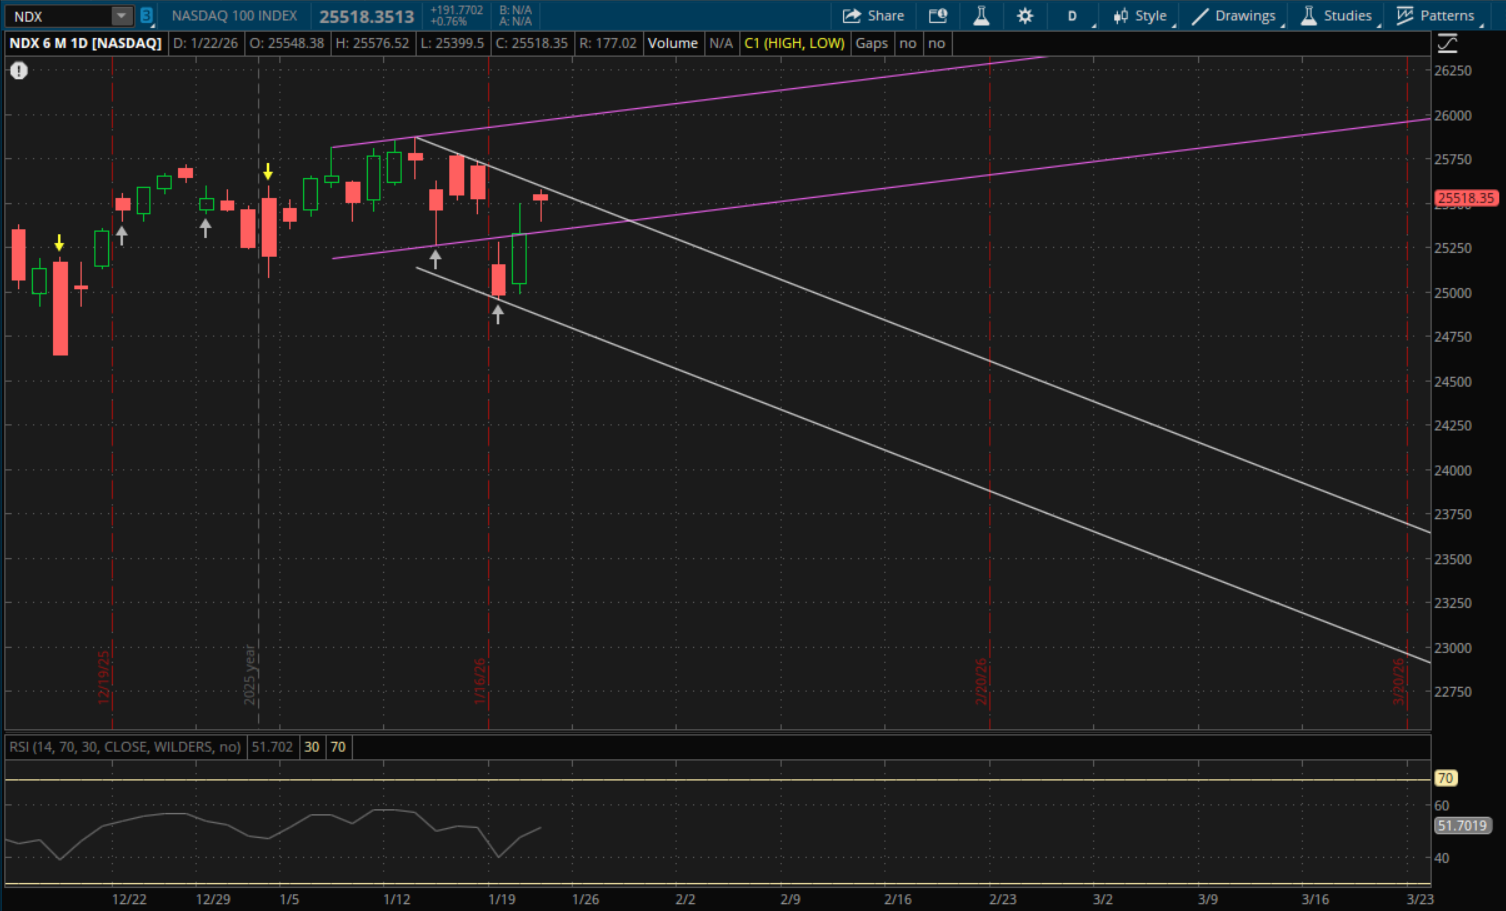Click the flask icon beside Share
The image size is (1506, 911).
click(x=981, y=16)
